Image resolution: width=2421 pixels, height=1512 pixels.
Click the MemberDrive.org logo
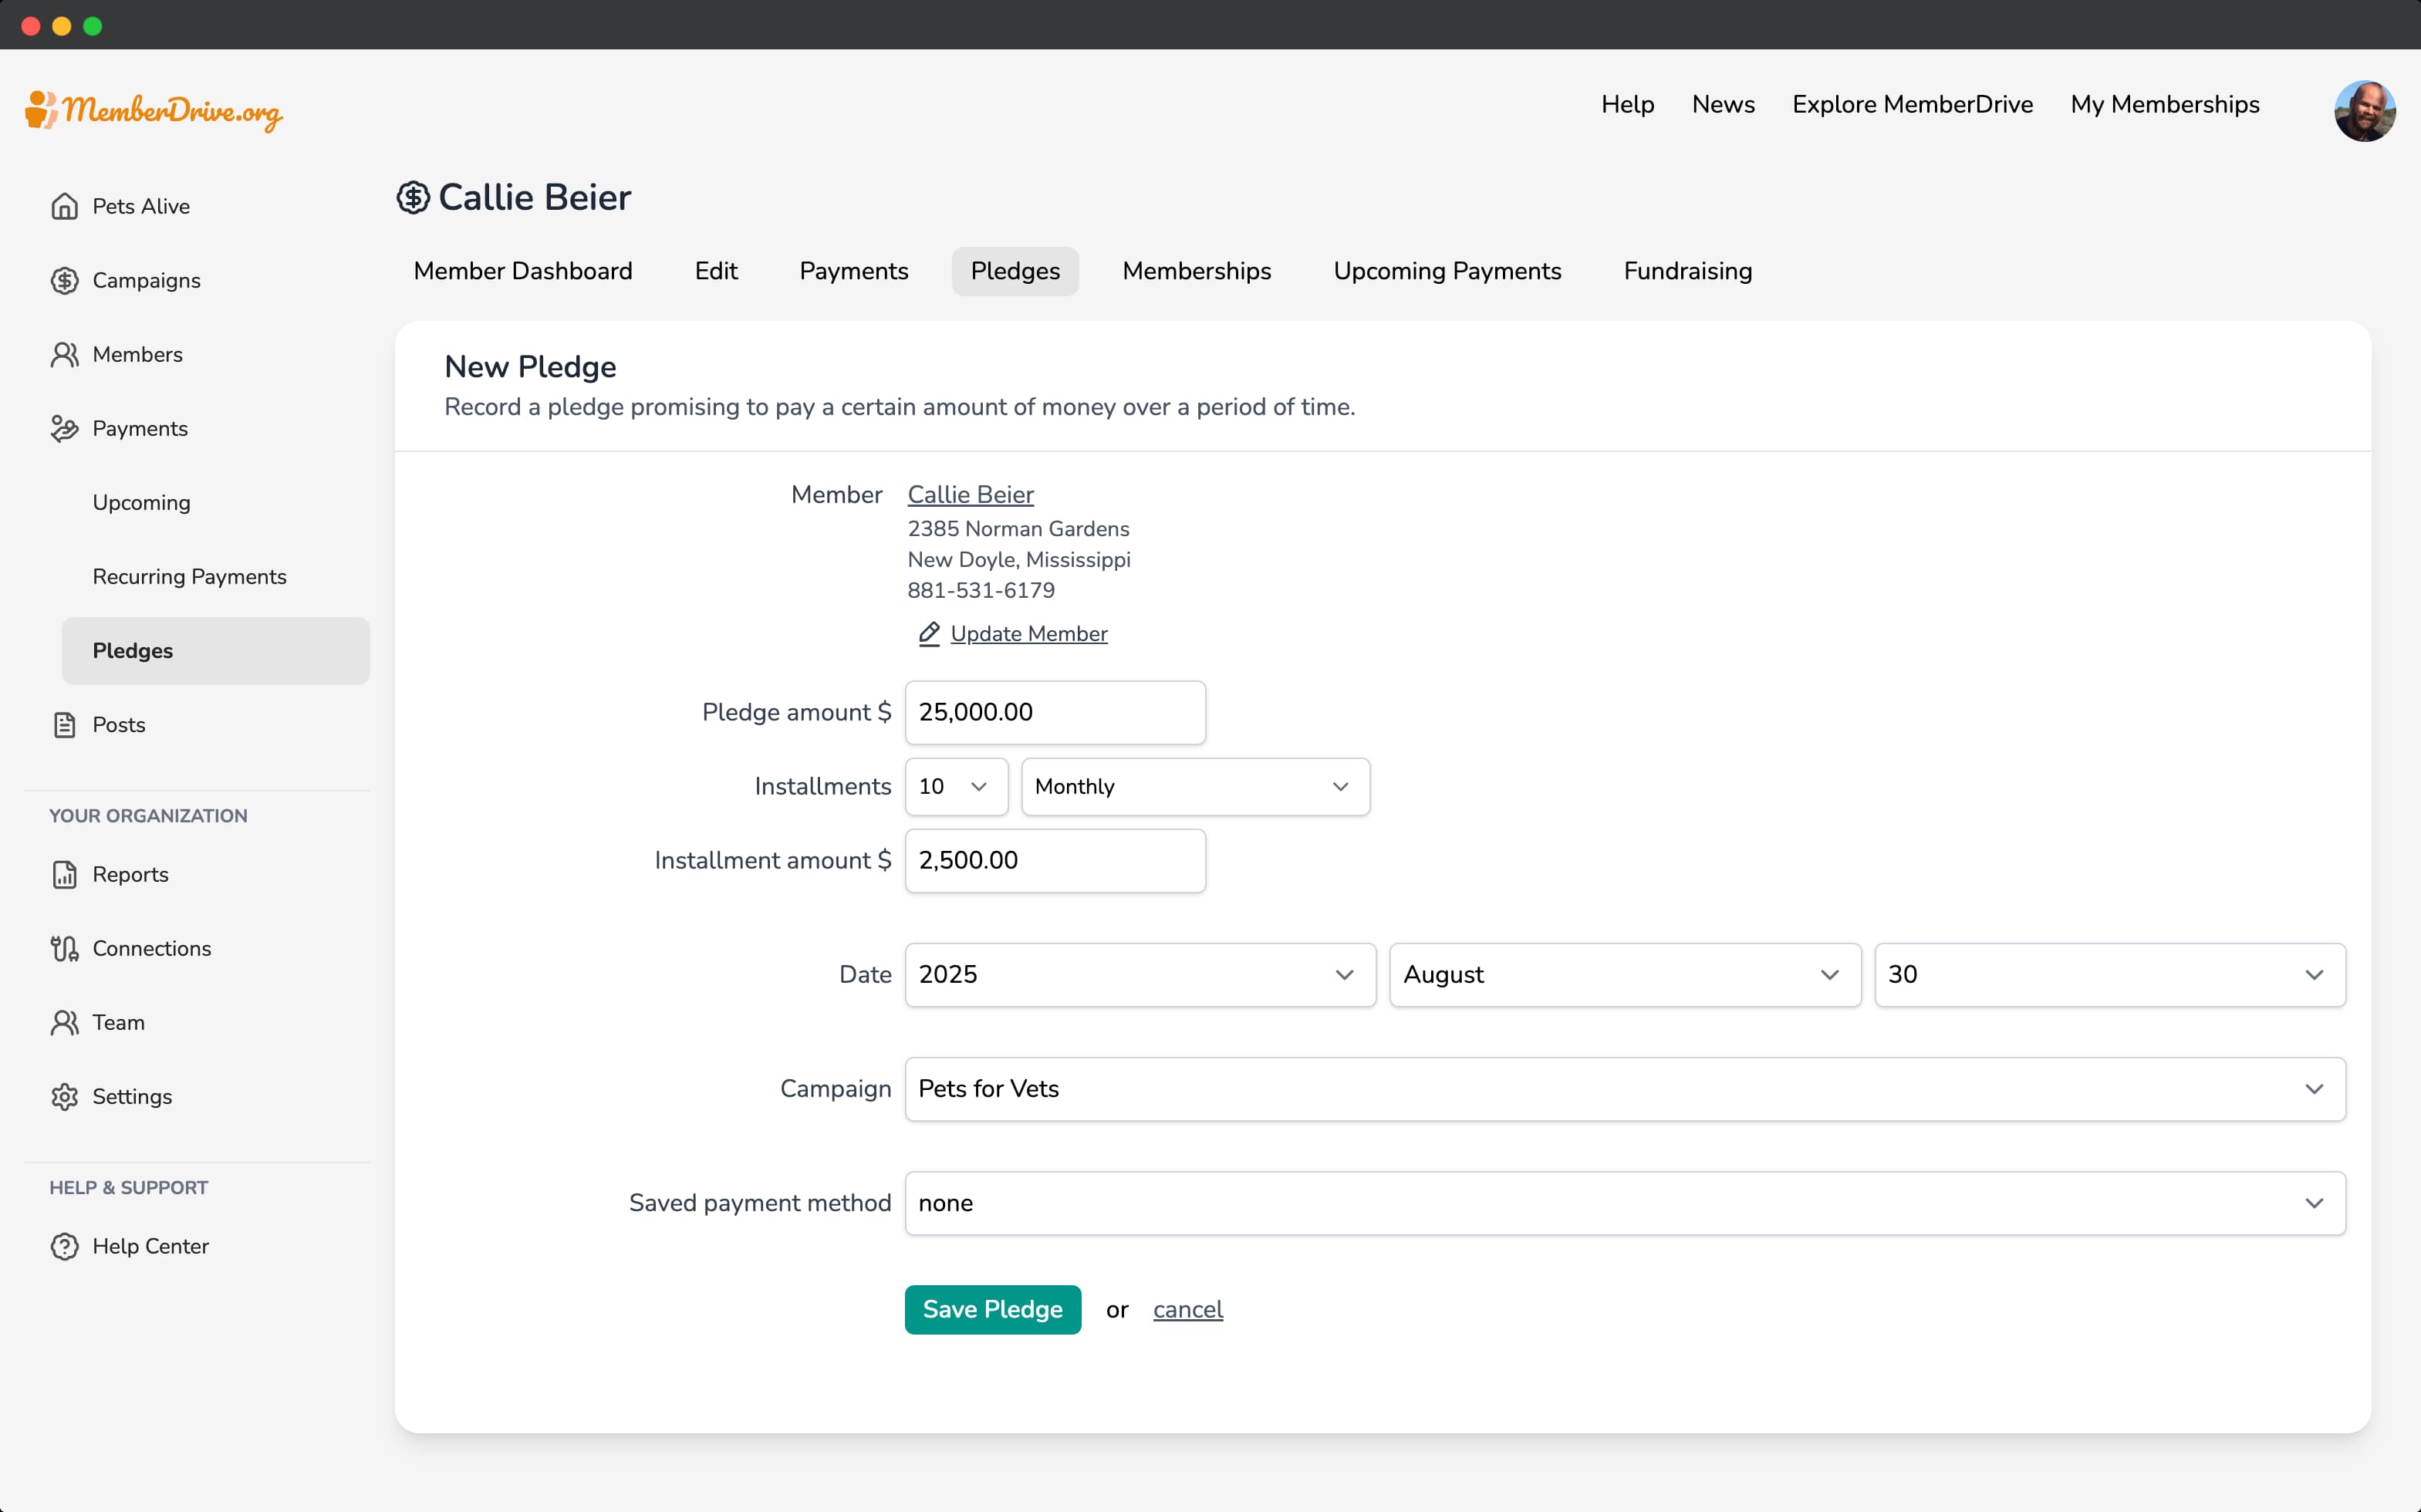click(154, 110)
